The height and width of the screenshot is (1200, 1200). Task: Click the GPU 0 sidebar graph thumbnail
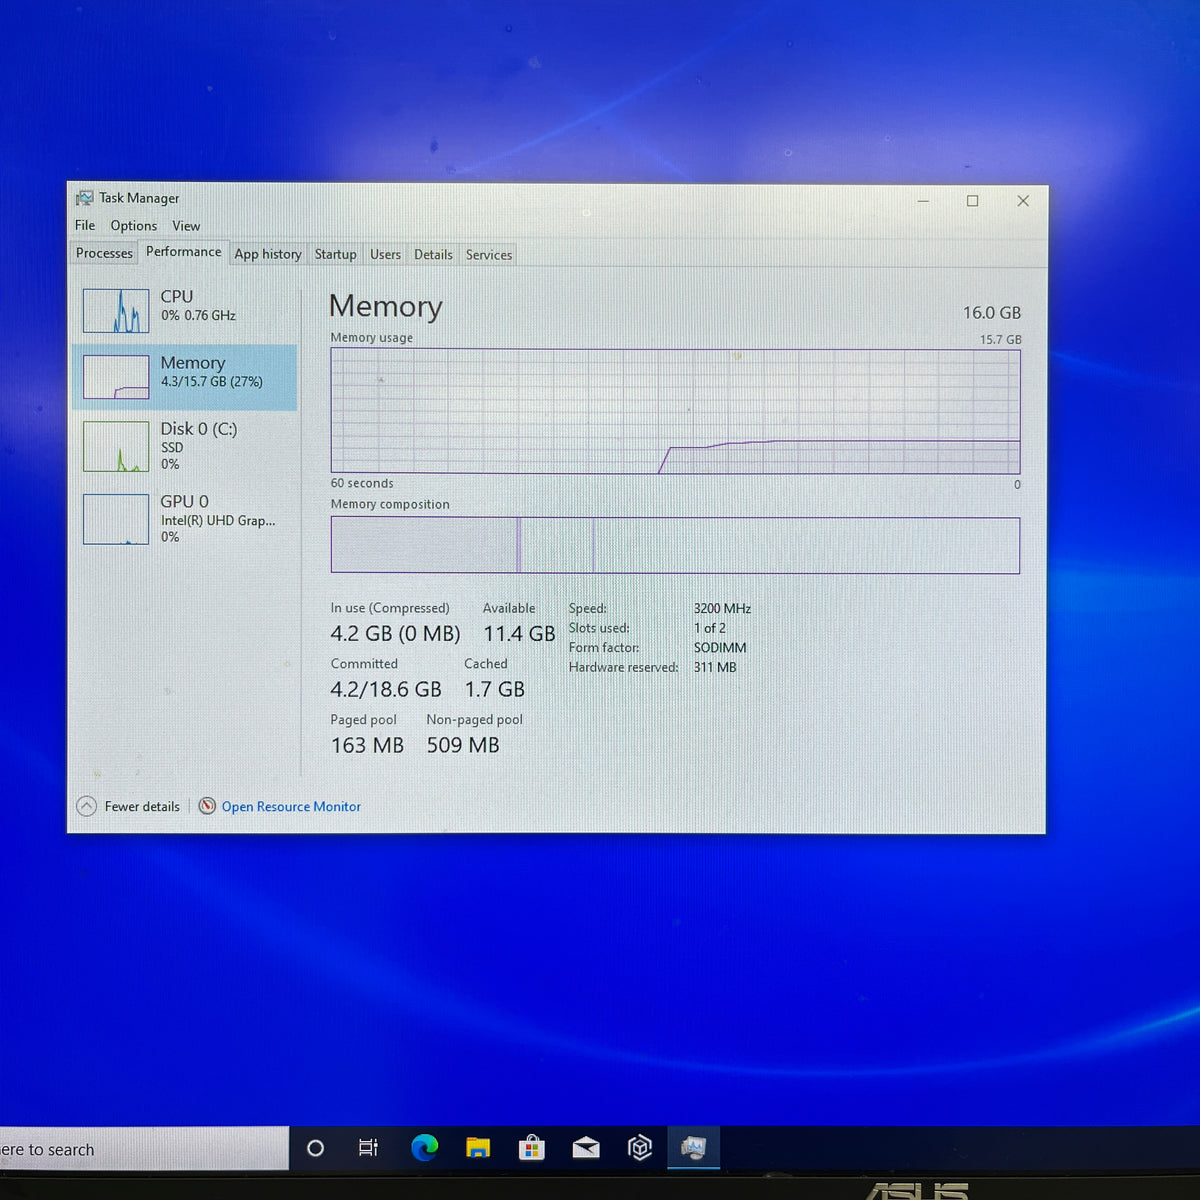(x=116, y=519)
